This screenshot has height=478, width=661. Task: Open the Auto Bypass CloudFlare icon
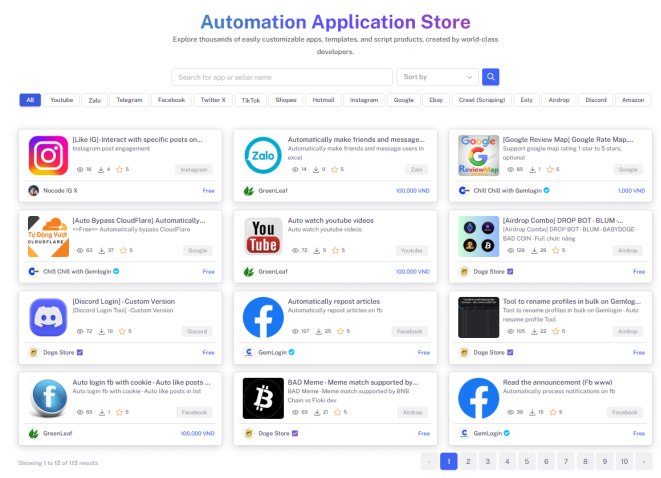click(x=48, y=236)
